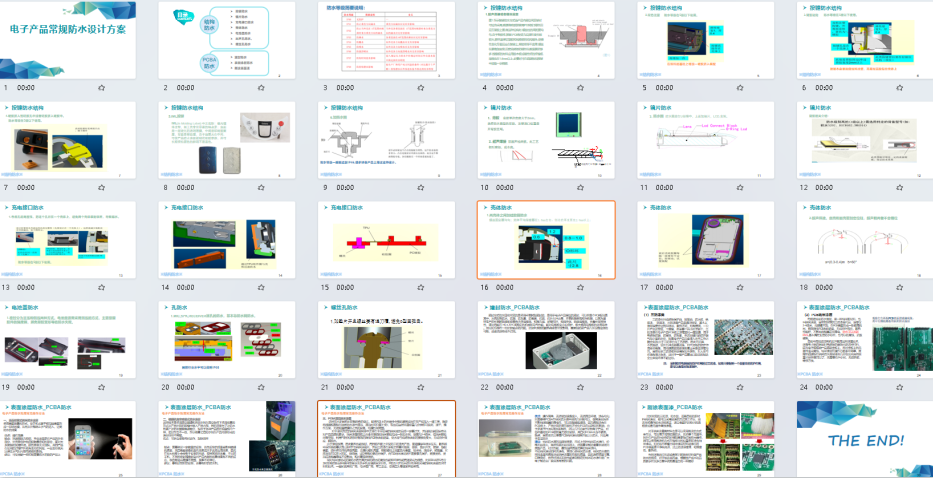The image size is (933, 478).
Task: Click the 00:00 timing under slide 1
Action: [x=26, y=88]
